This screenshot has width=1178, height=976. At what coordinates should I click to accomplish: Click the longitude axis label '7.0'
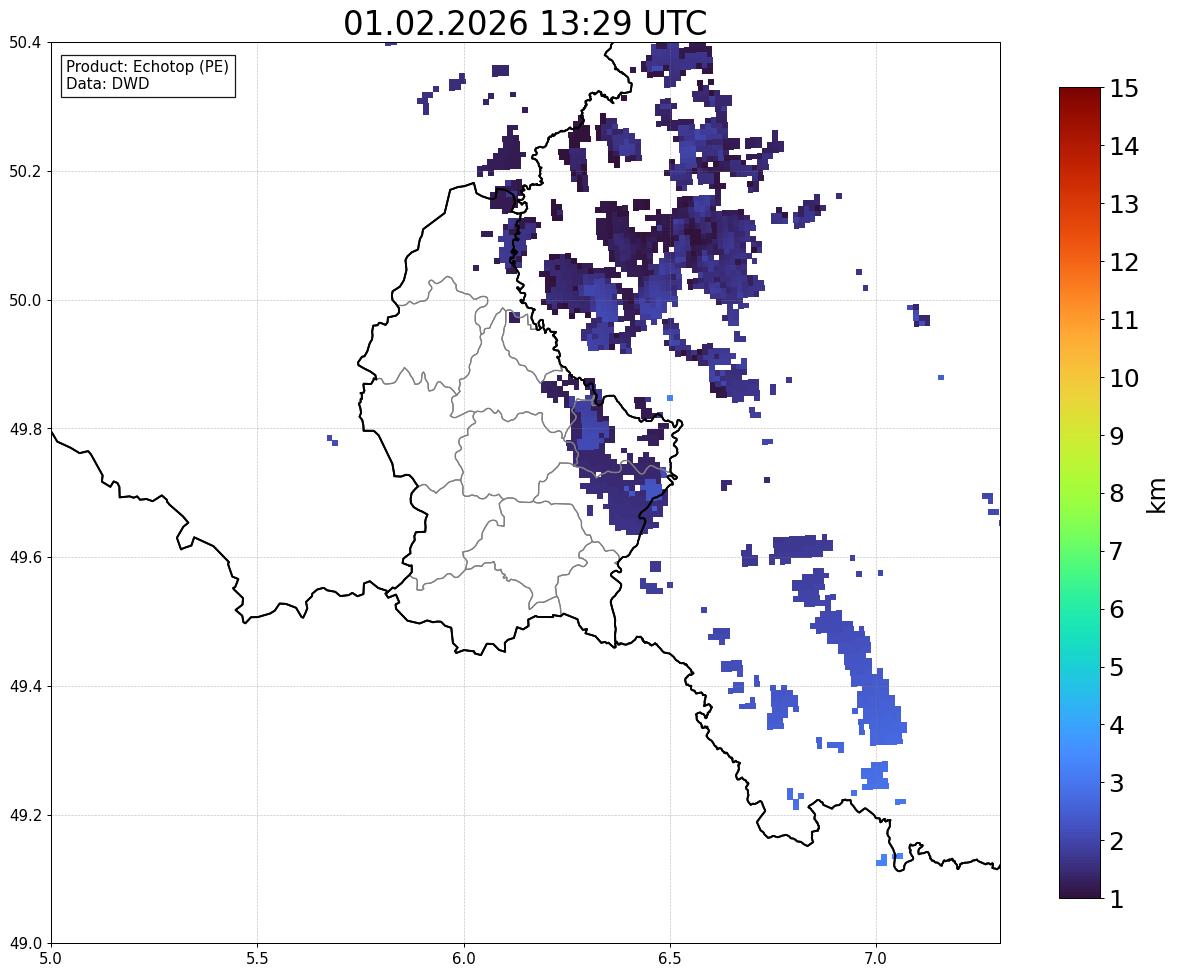tap(876, 959)
